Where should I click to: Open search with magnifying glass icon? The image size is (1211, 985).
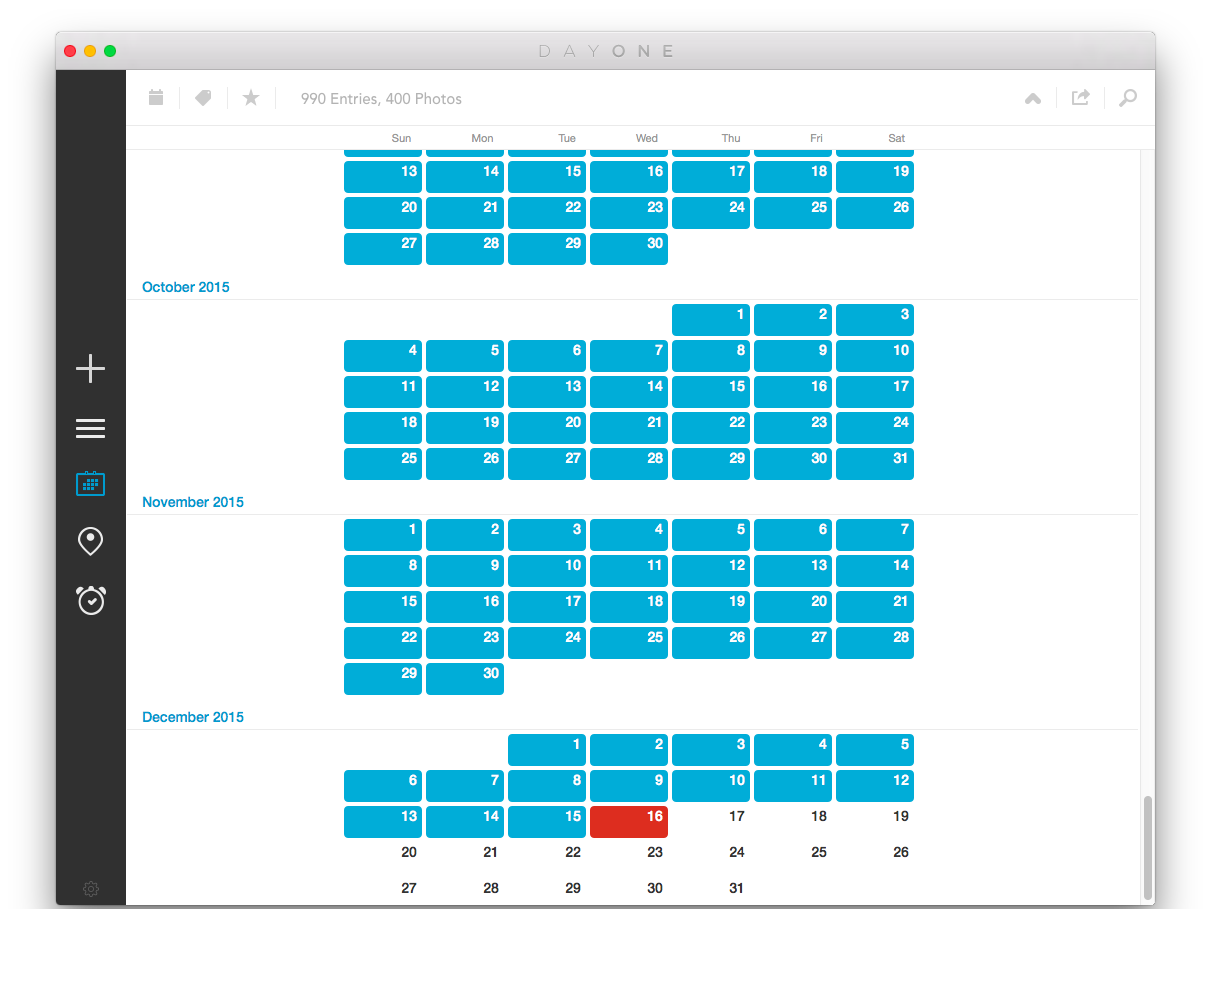(x=1128, y=98)
